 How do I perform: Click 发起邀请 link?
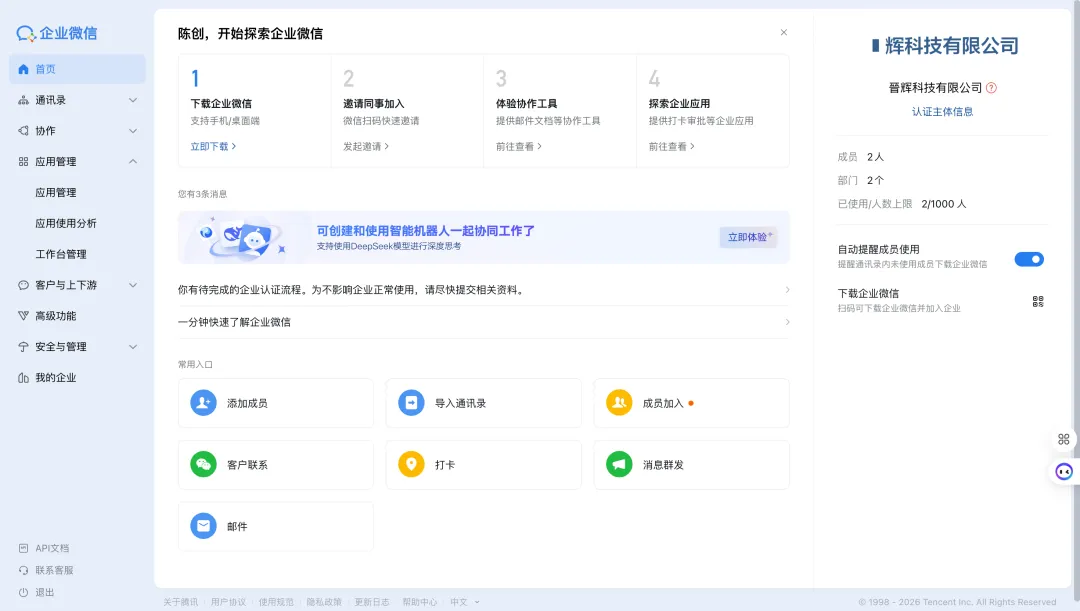(x=366, y=146)
